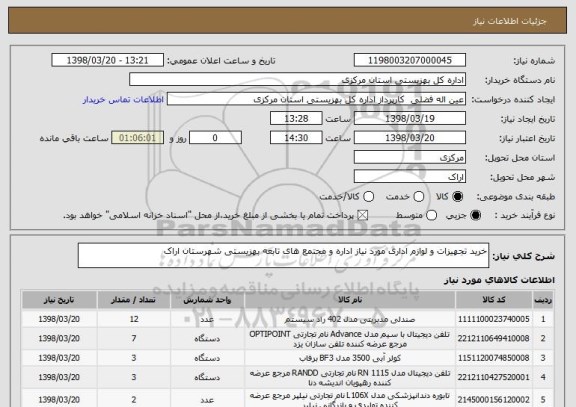Click the 'ردیف' column header
576x407 pixels.
[543, 300]
